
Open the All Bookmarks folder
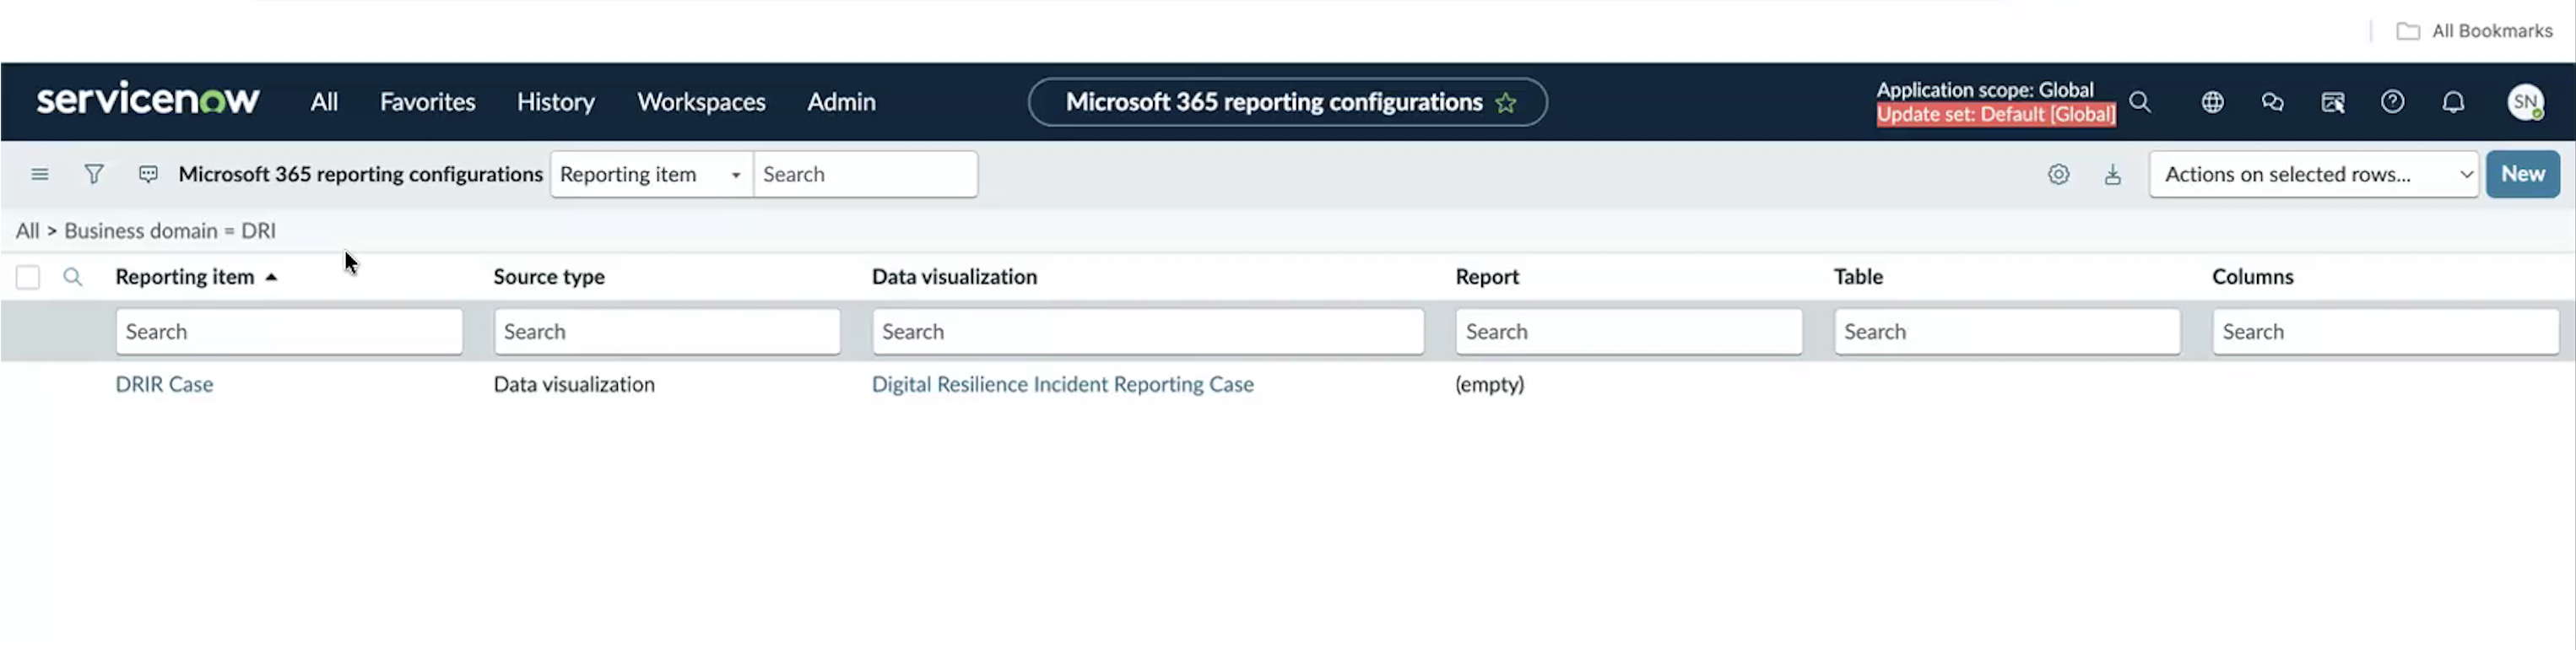point(2474,31)
